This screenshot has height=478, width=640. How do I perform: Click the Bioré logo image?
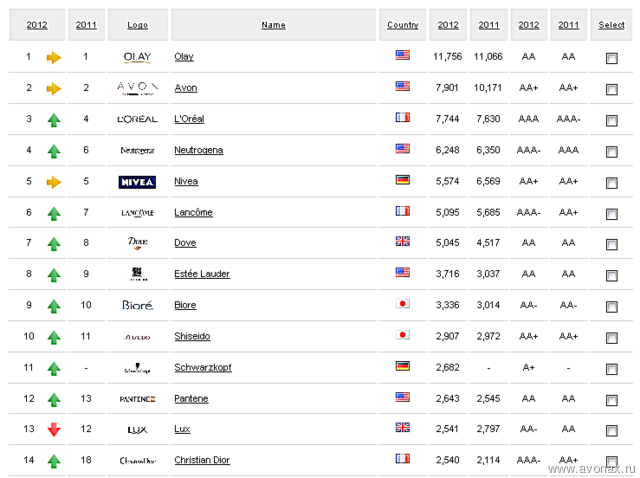(138, 305)
